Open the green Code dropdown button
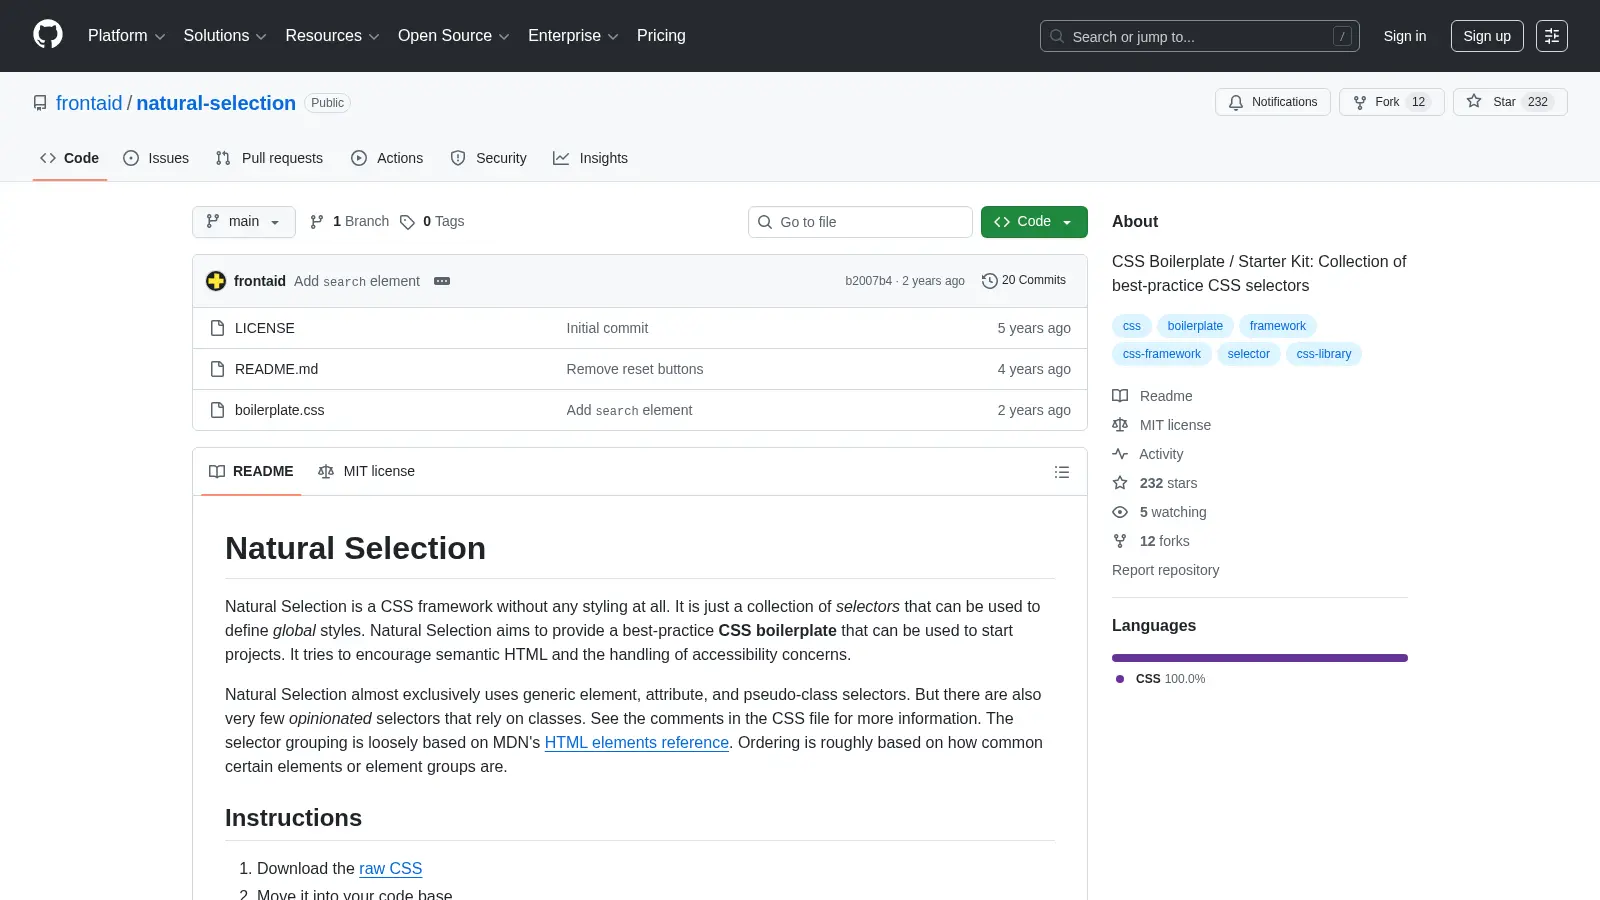1600x900 pixels. coord(1034,222)
